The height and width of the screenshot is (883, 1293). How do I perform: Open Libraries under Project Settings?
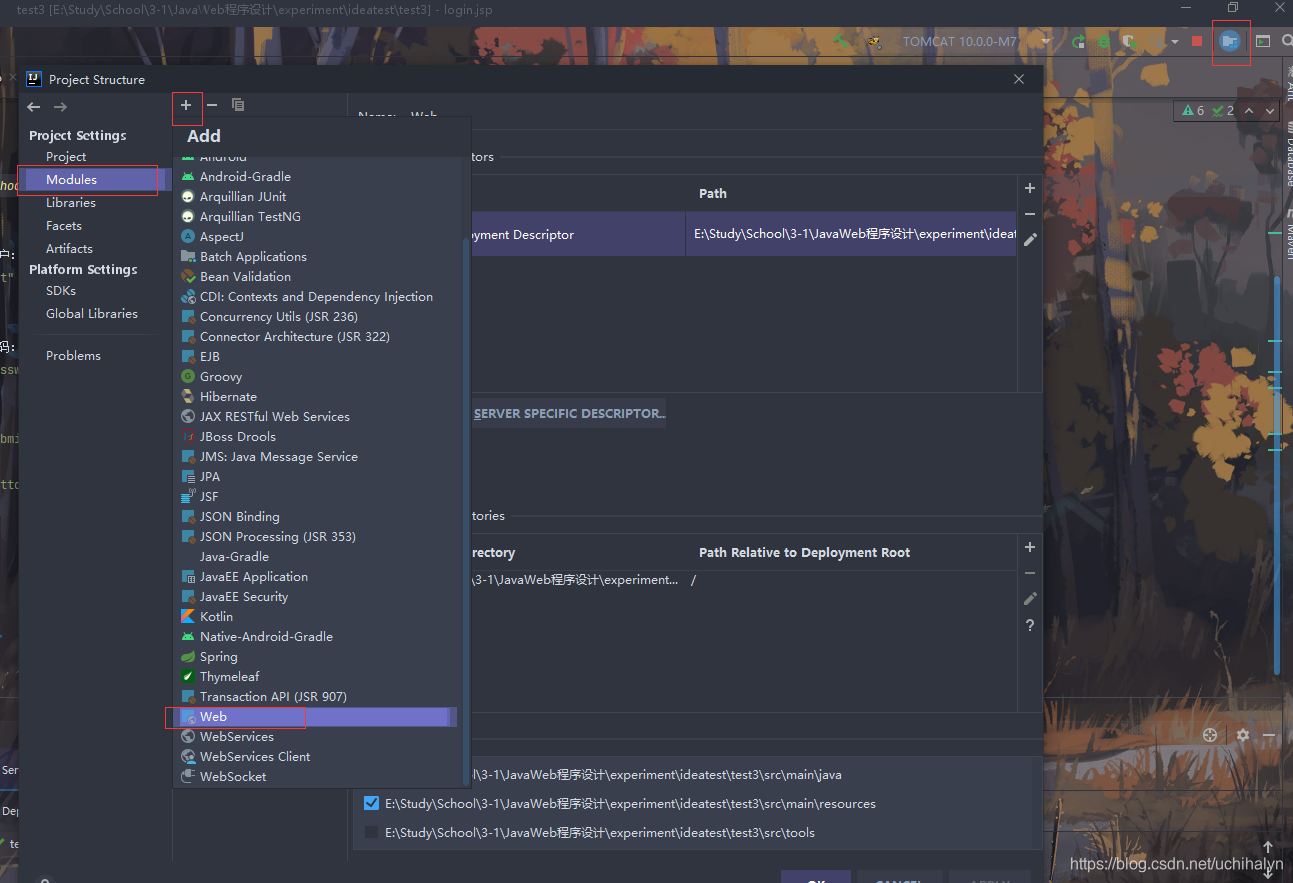click(x=71, y=202)
